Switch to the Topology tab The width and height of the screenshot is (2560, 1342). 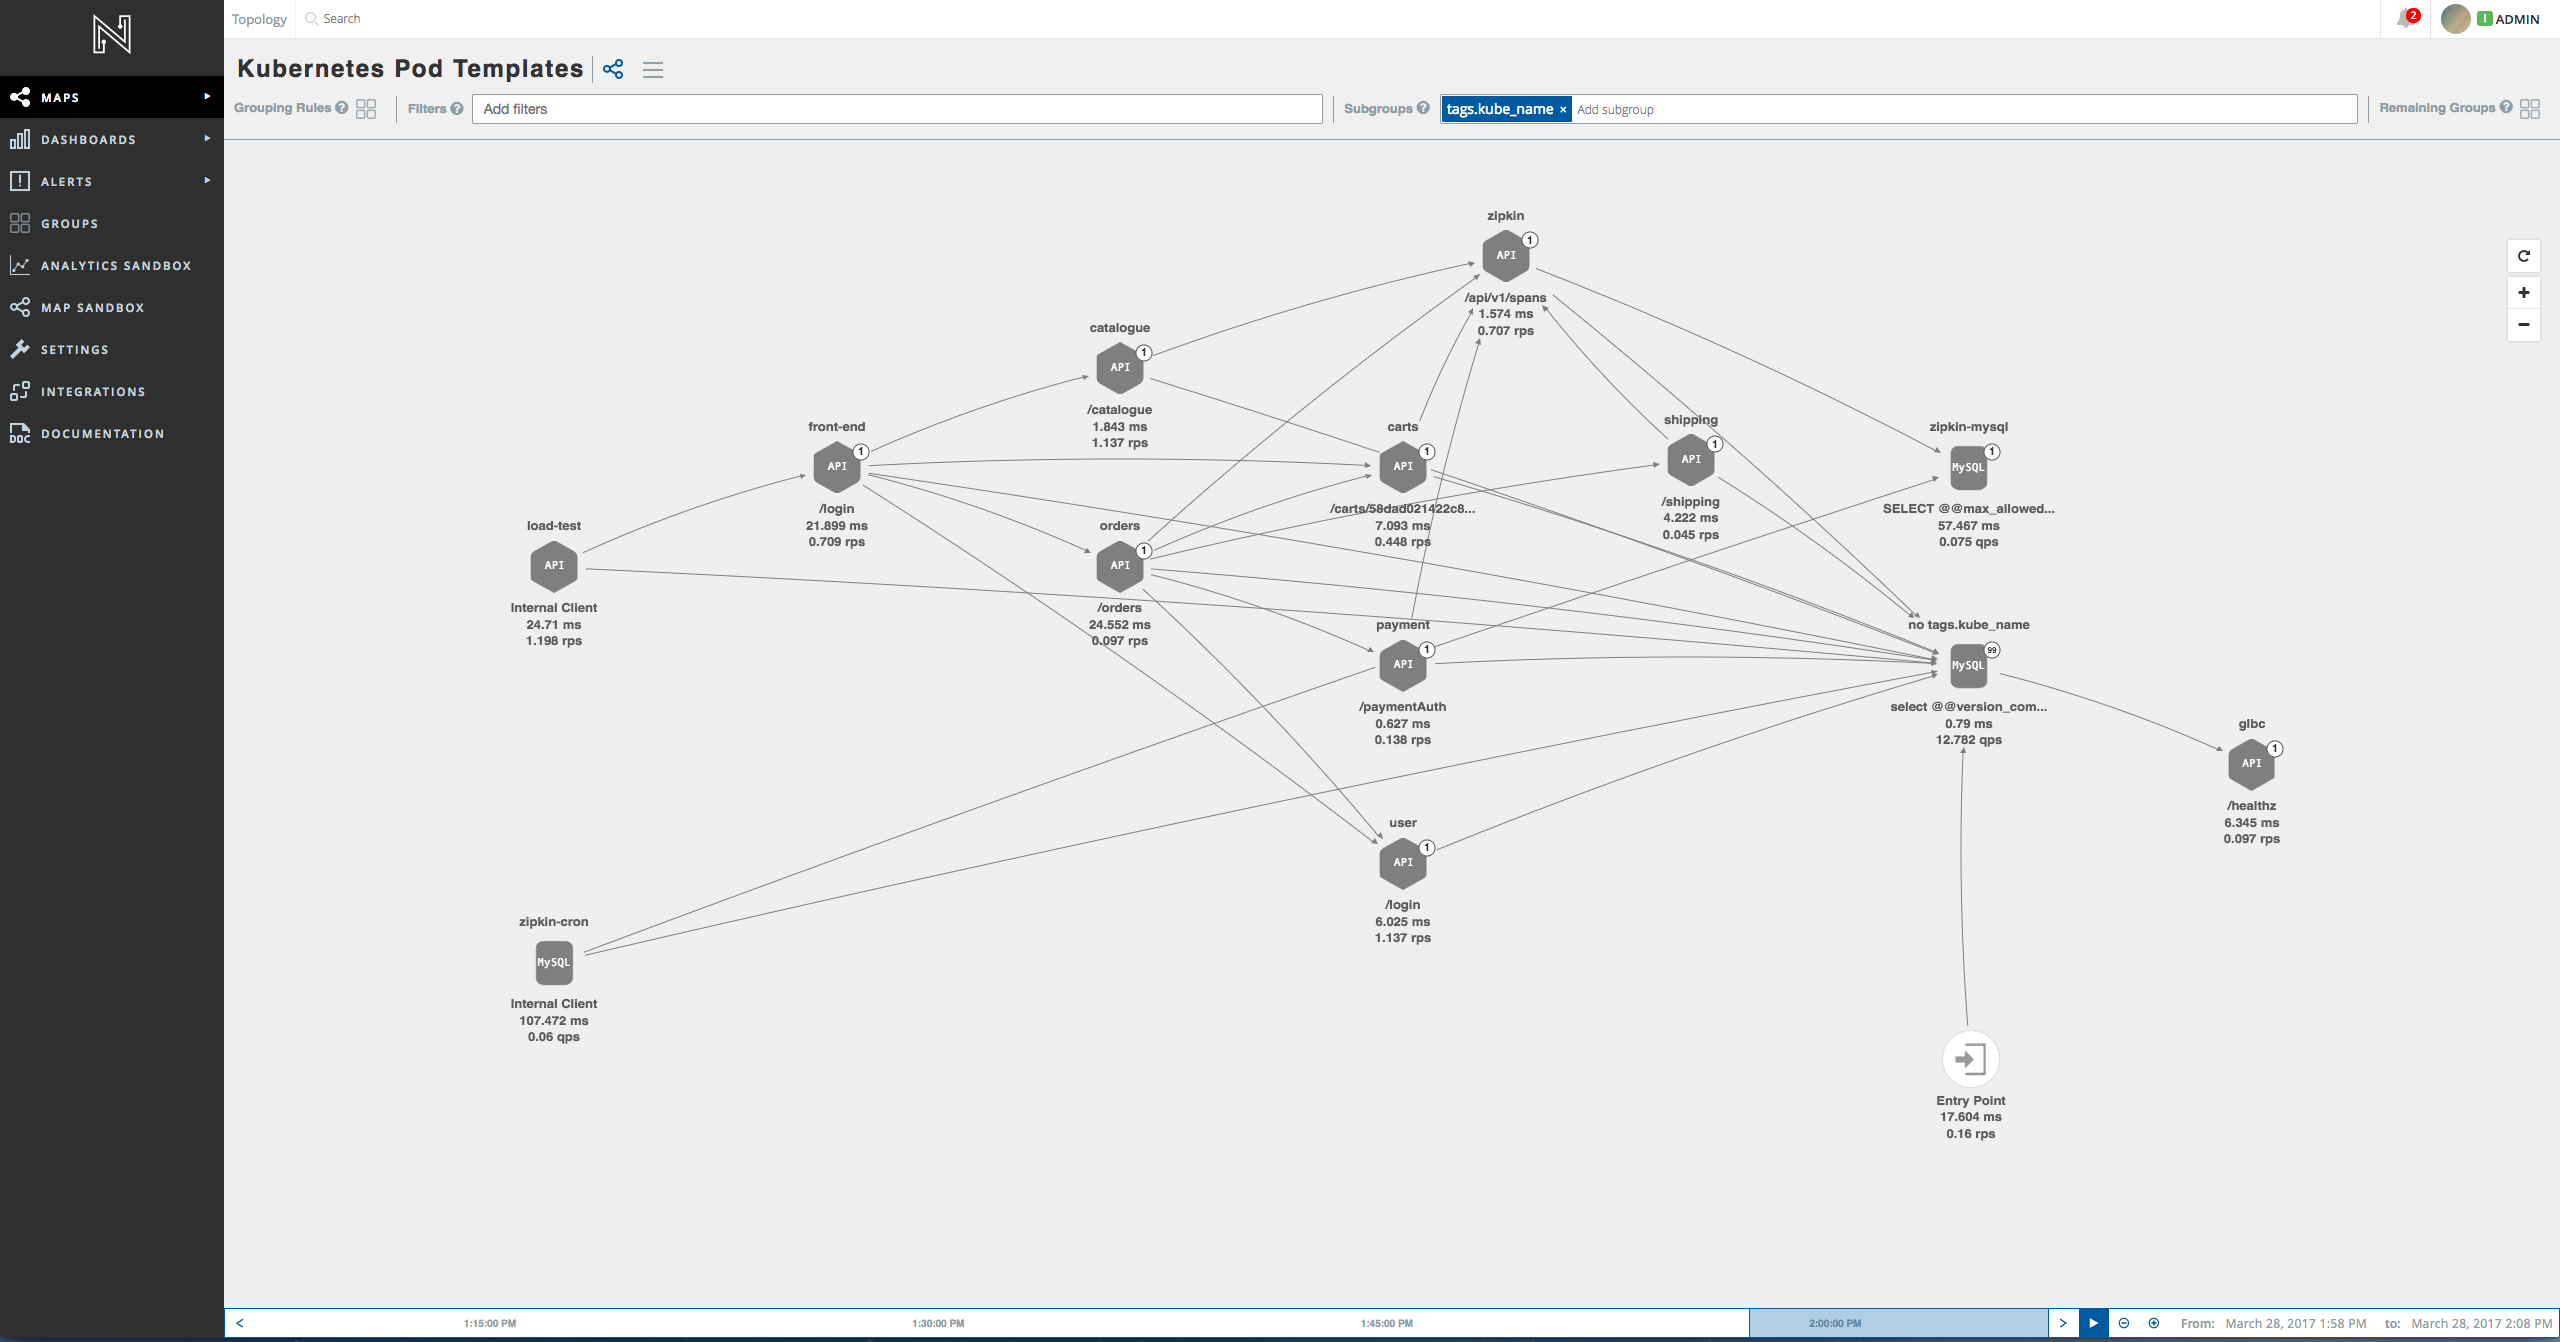point(258,18)
